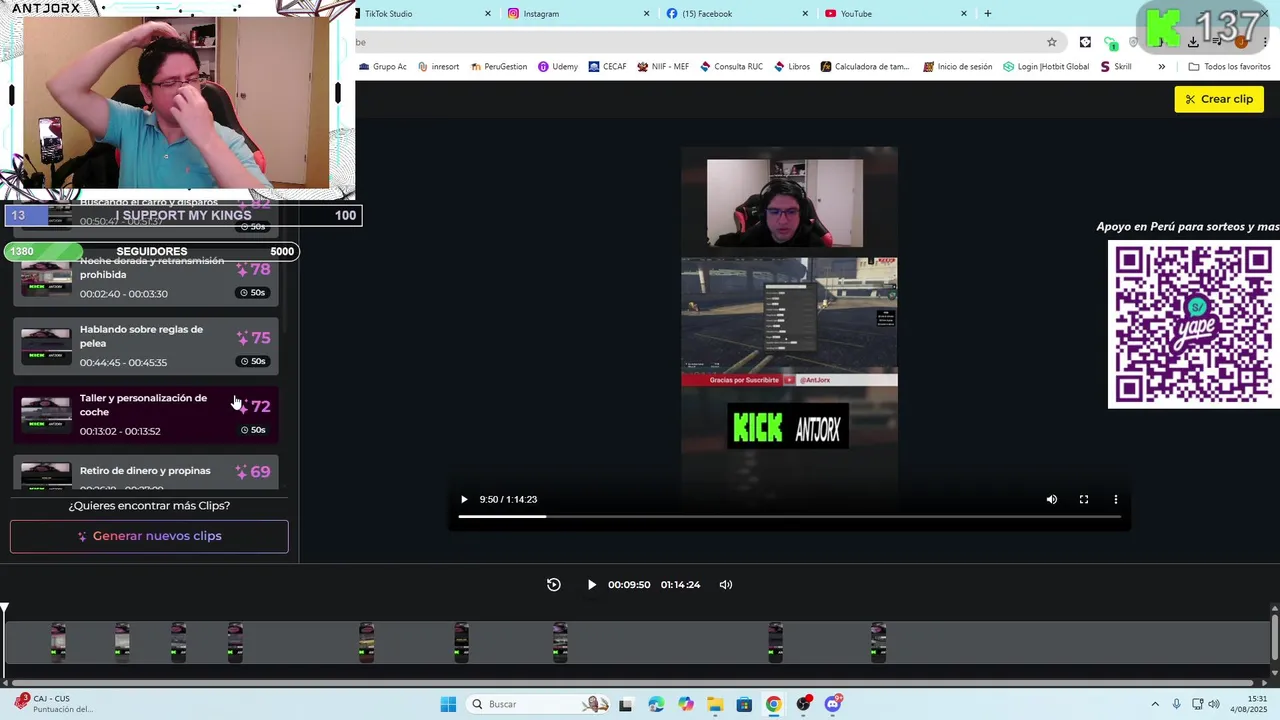Switch to the (15) Facebook tab
This screenshot has width=1280, height=720.
[x=738, y=14]
